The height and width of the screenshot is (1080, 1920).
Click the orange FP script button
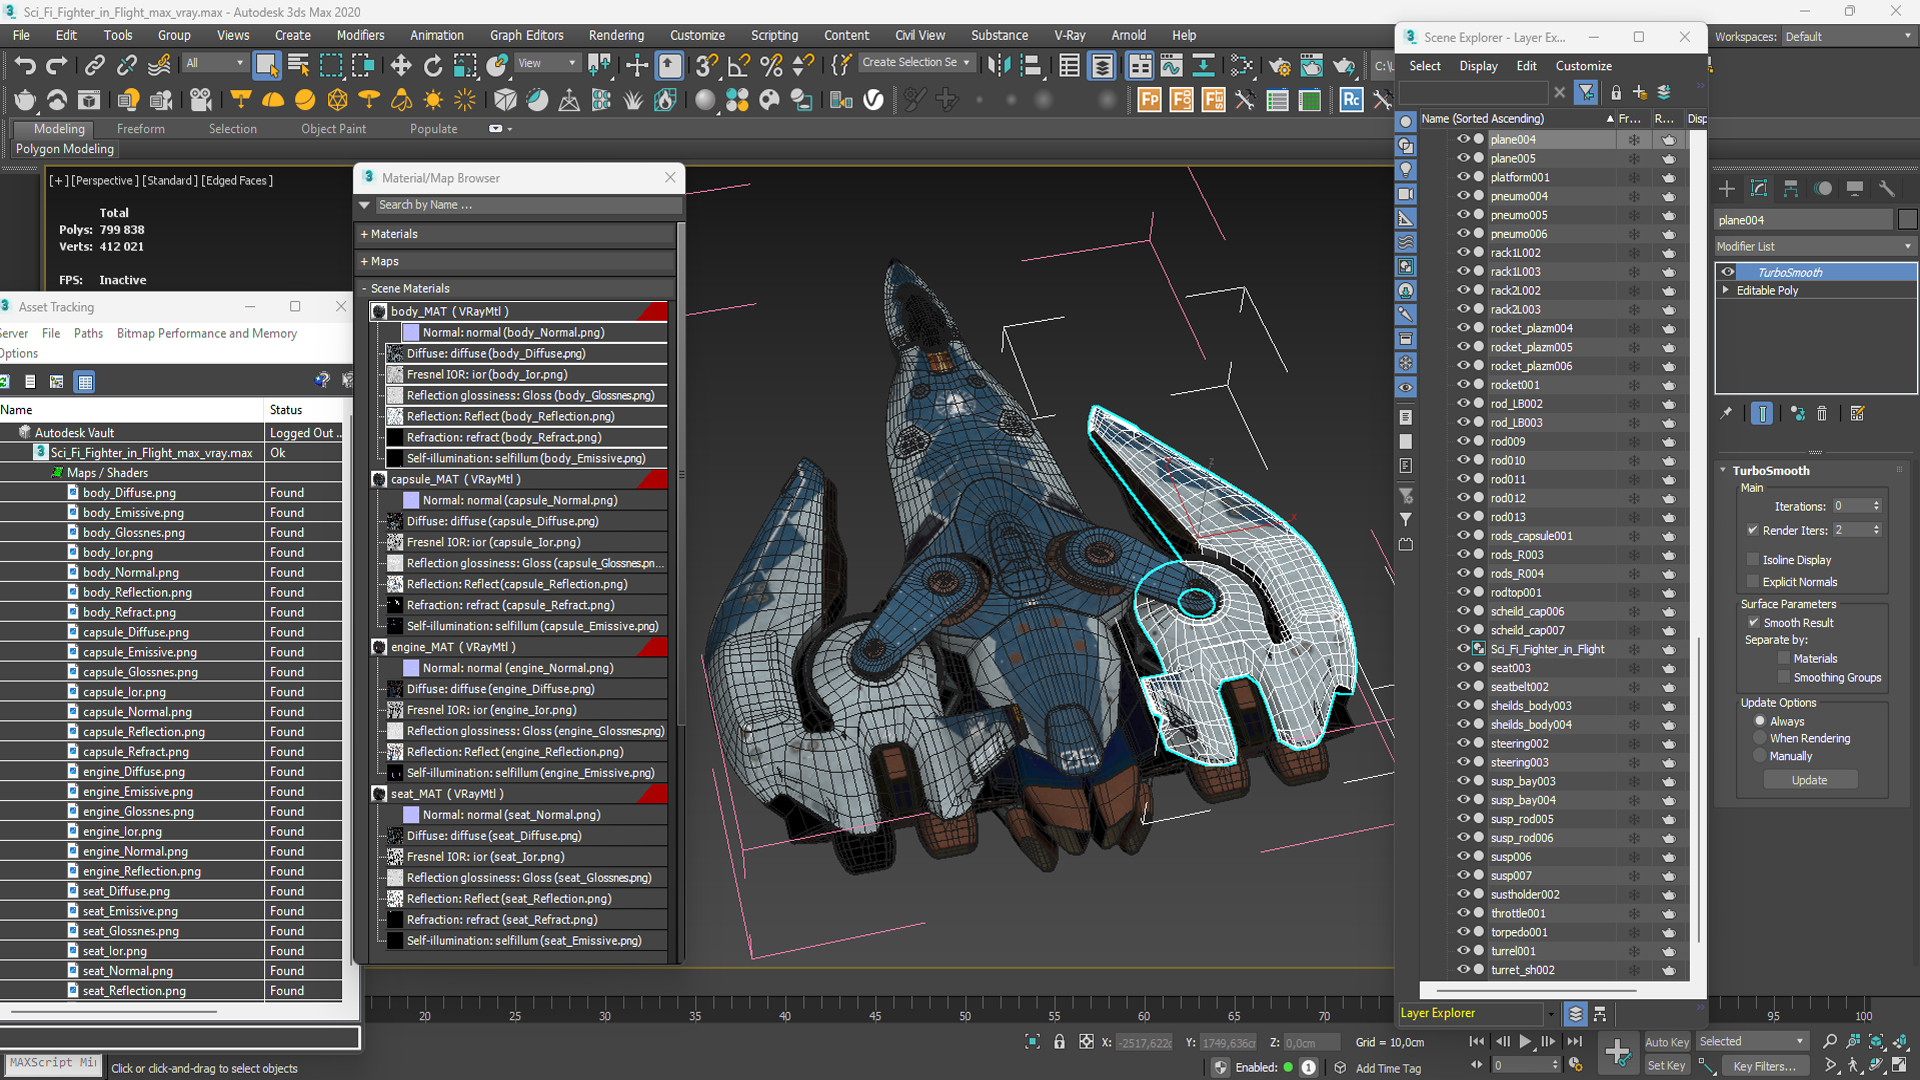[x=1149, y=100]
